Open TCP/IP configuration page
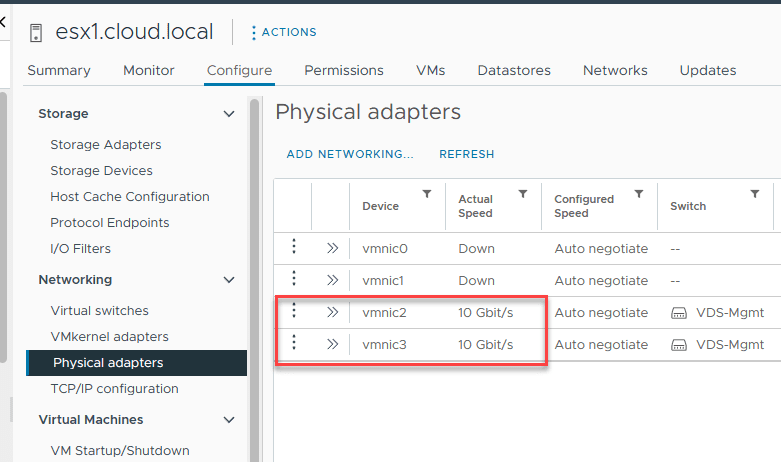 (114, 389)
